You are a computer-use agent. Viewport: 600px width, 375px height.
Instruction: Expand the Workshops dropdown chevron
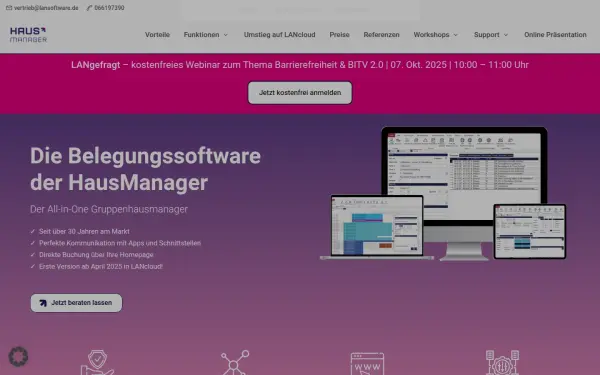coord(456,35)
